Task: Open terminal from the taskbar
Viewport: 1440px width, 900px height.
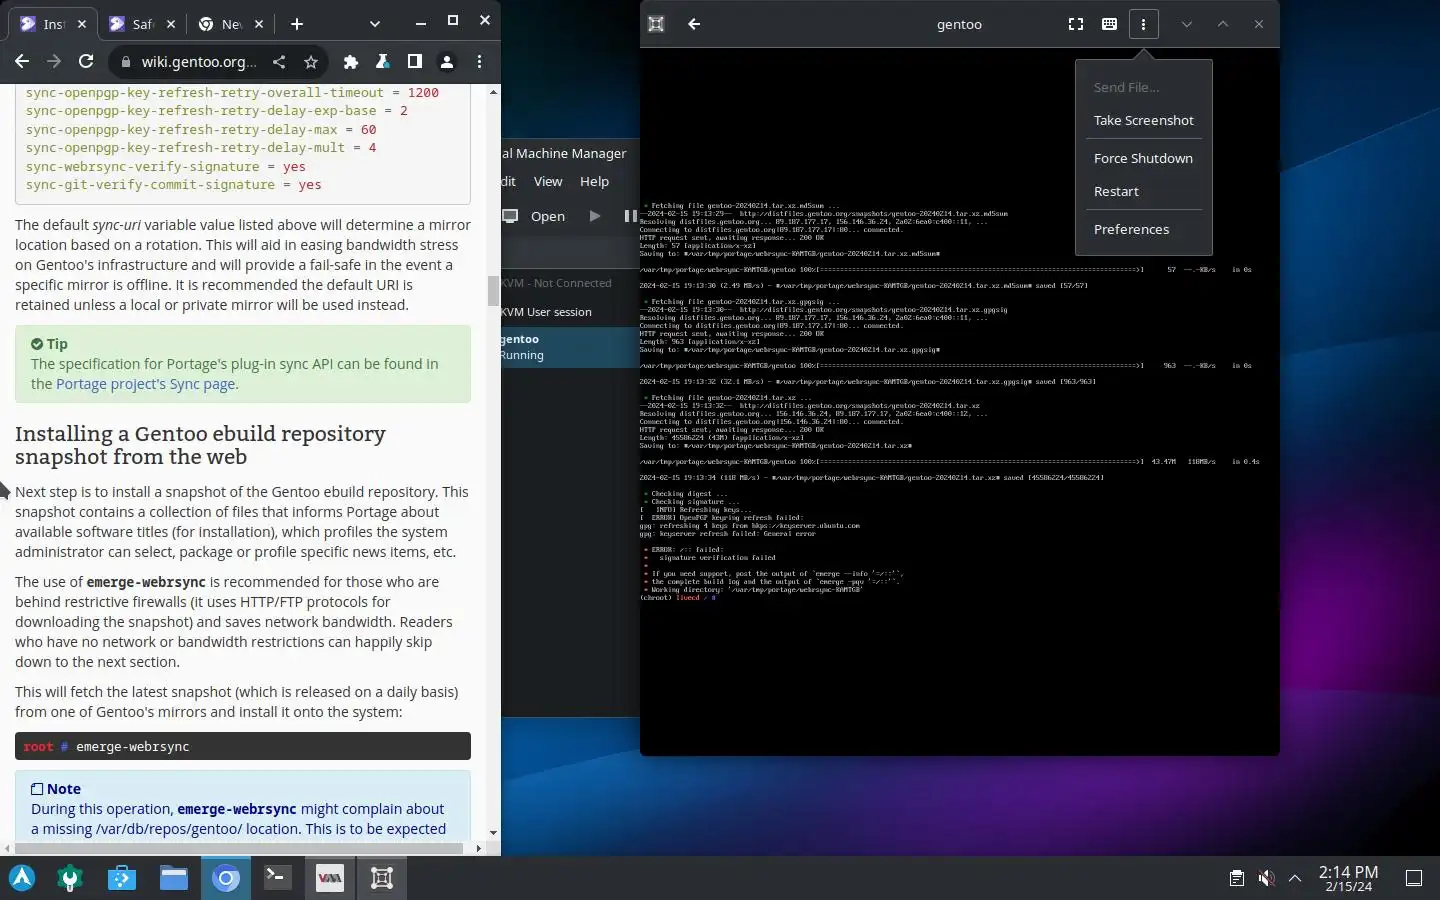Action: (x=277, y=878)
